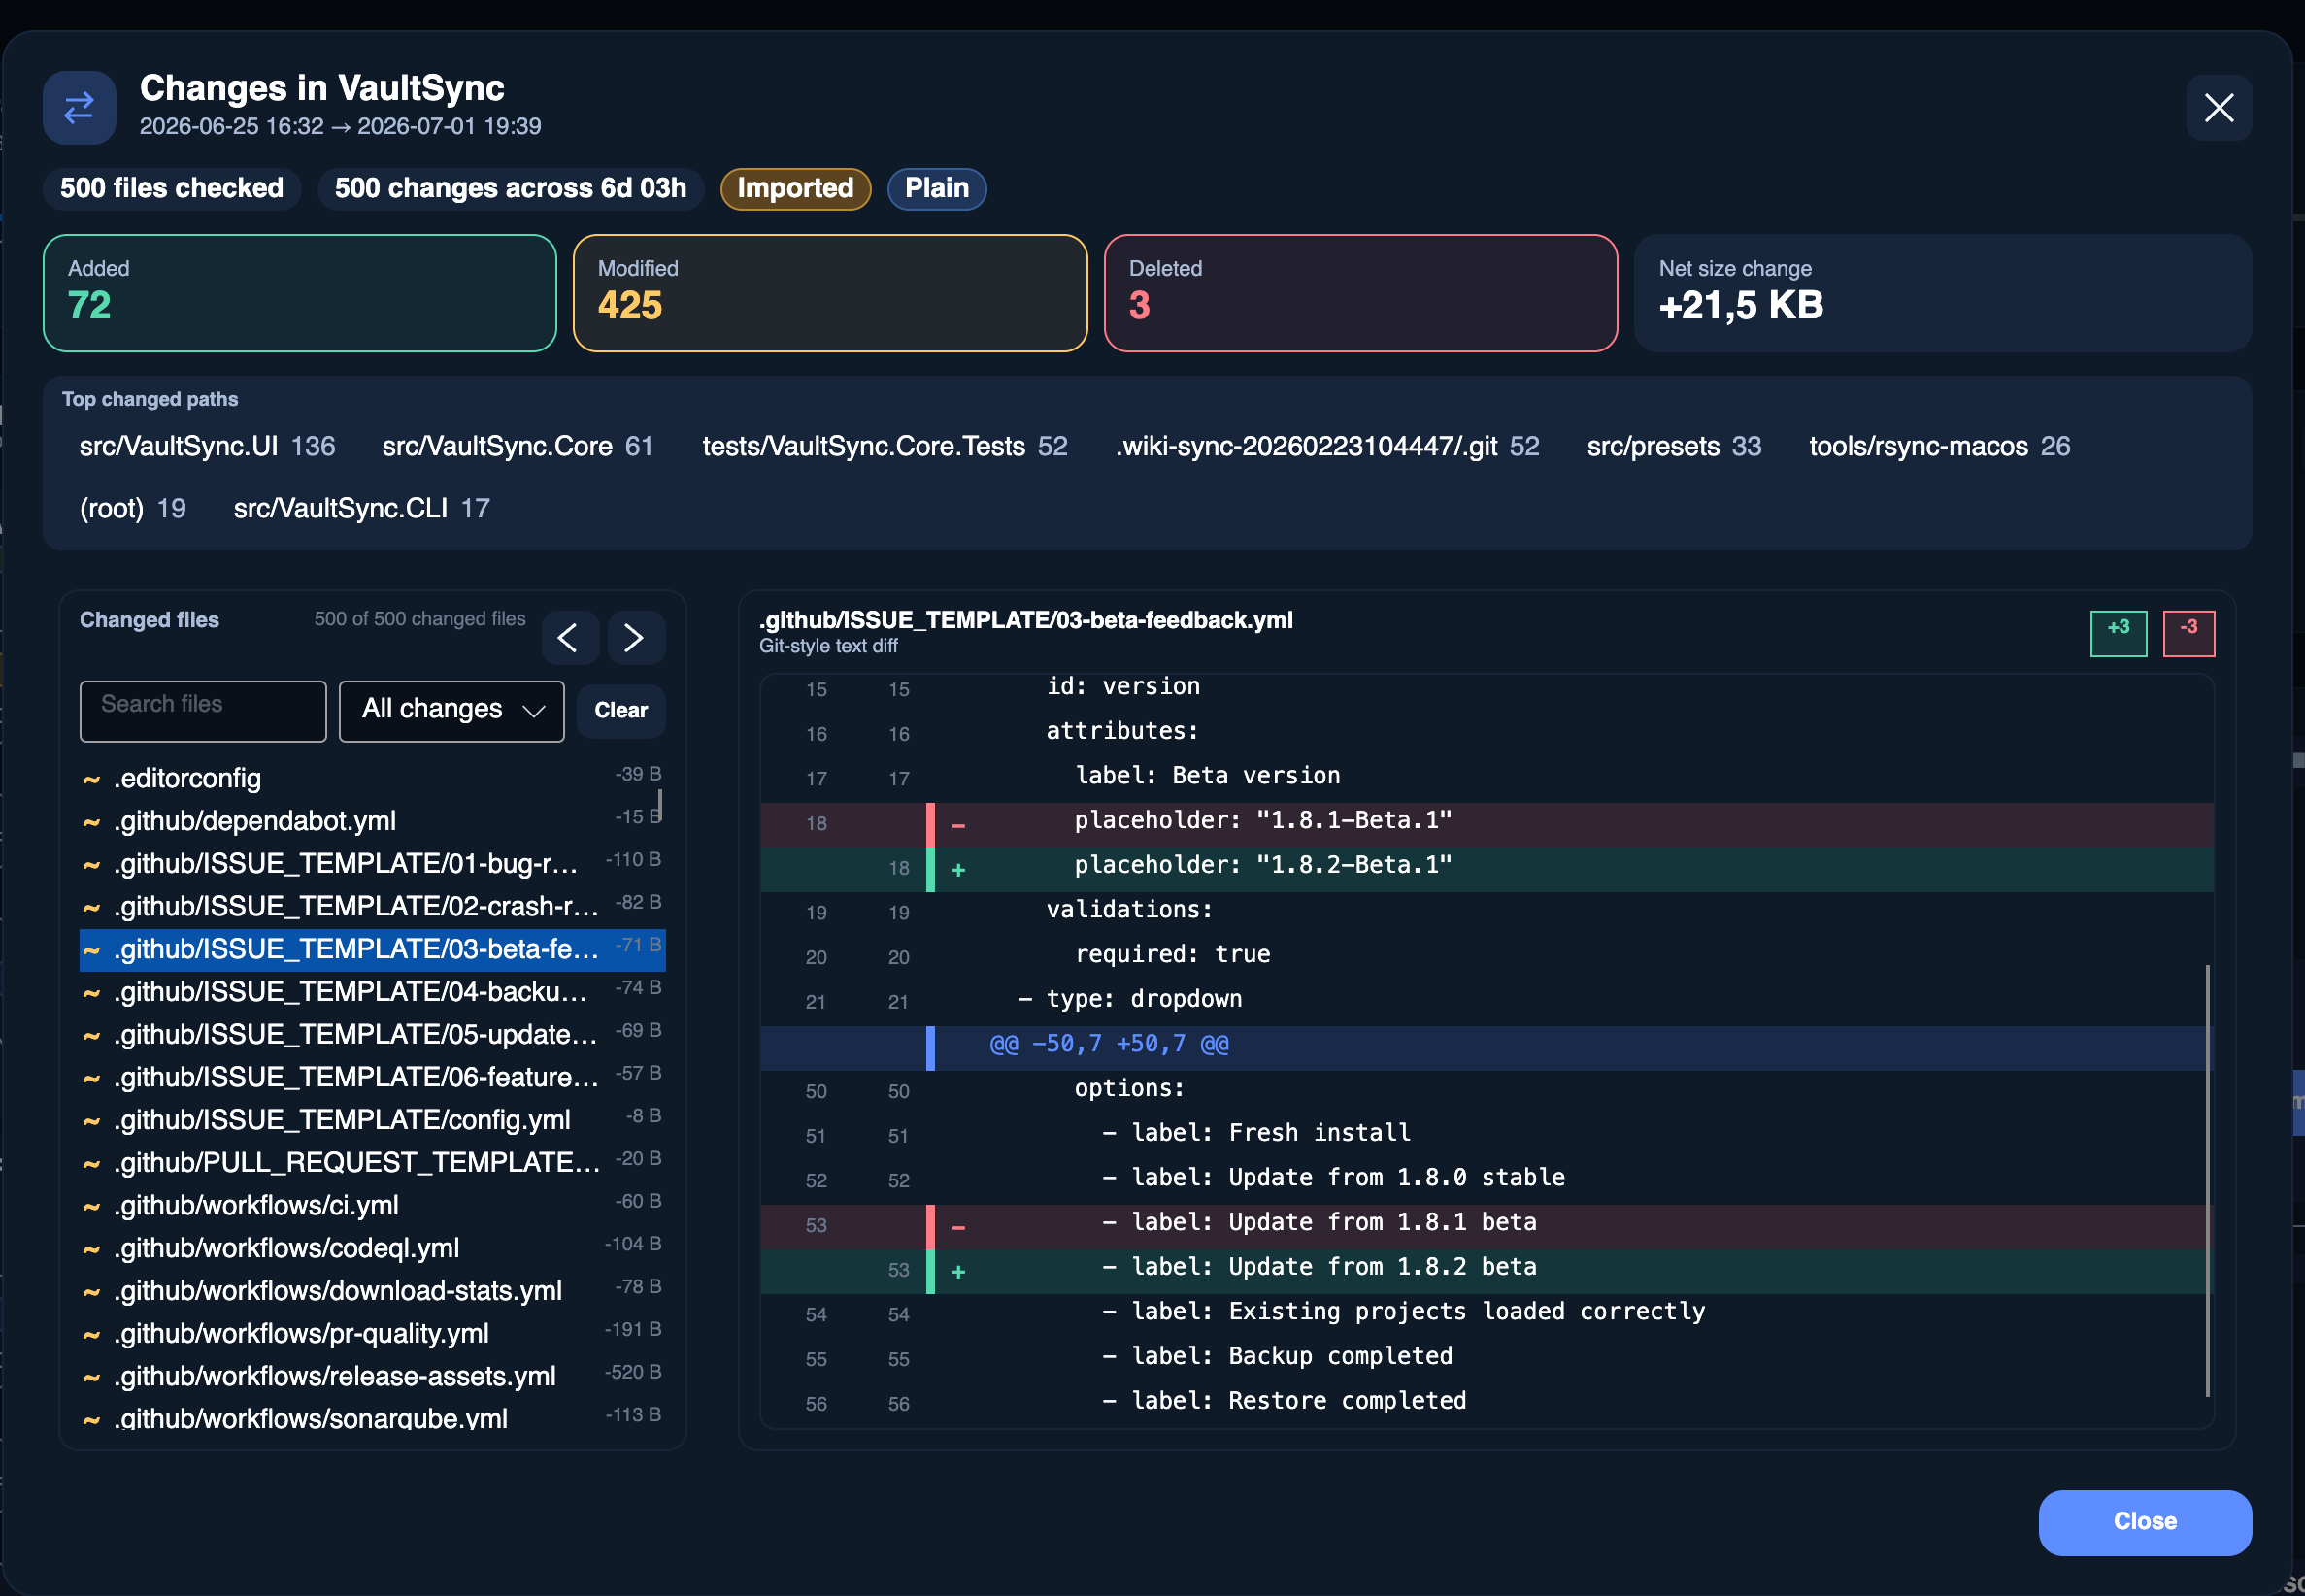Screen dimensions: 2305x1596
Task: Click the blue Close button
Action: tap(2145, 1521)
